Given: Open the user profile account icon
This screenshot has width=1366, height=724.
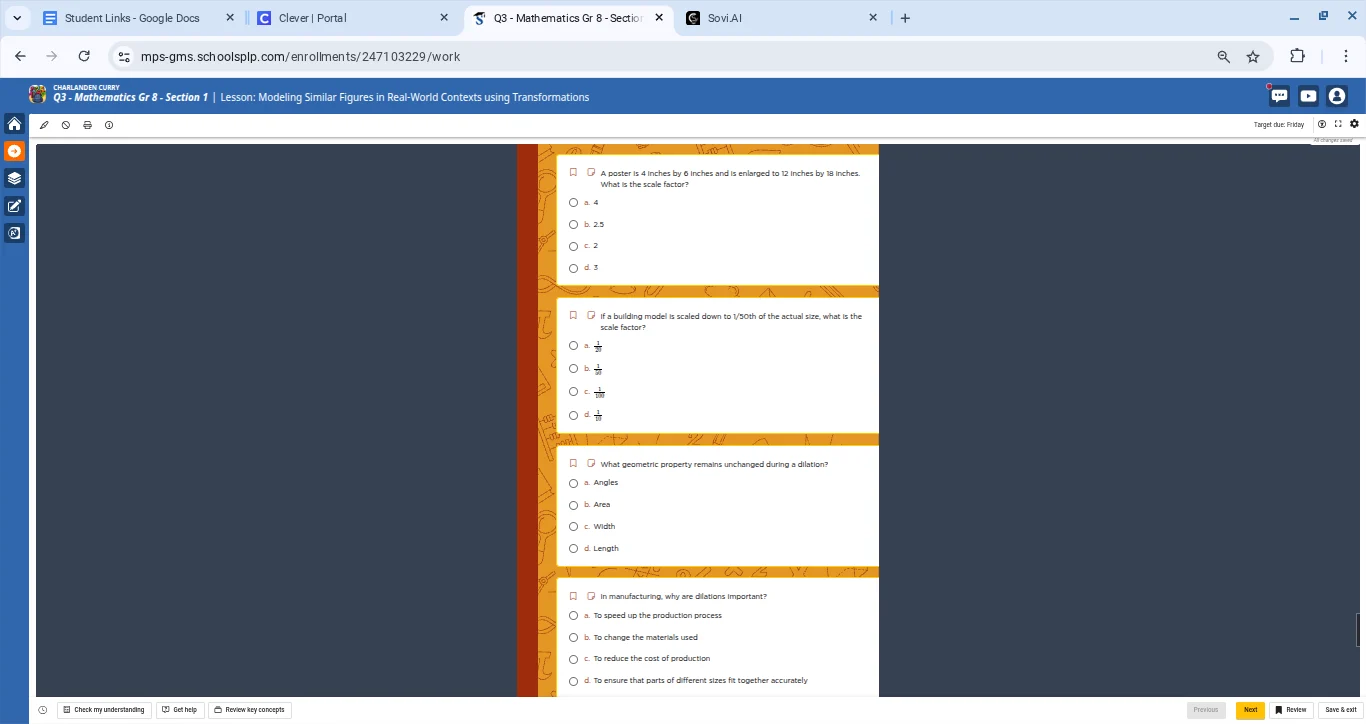Looking at the screenshot, I should click(x=1337, y=96).
